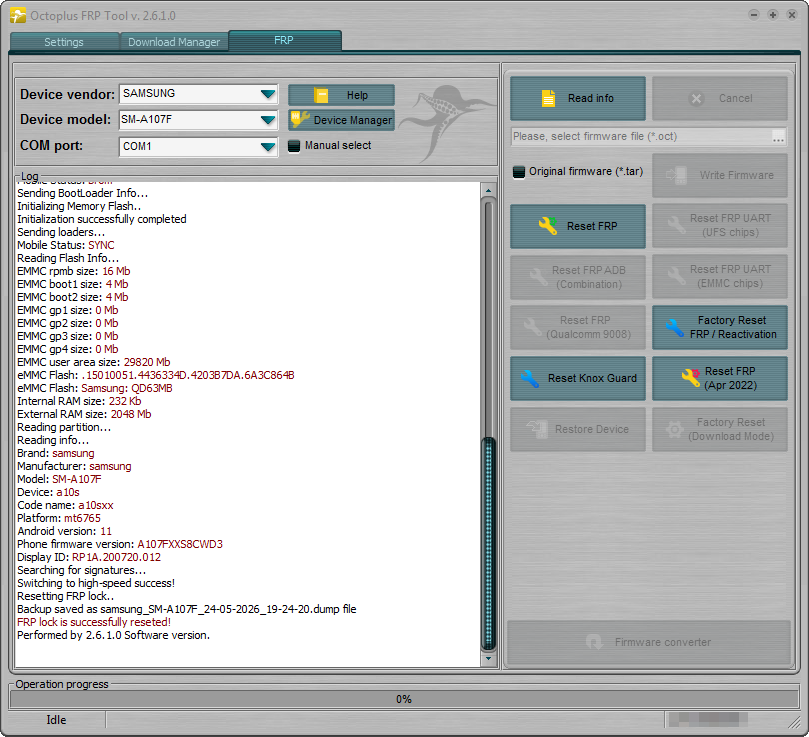
Task: Click the Octoplus app logo in title bar
Action: tap(18, 15)
